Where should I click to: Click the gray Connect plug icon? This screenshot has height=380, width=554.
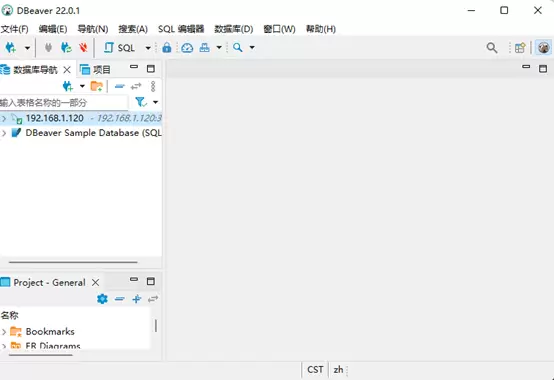tap(48, 47)
